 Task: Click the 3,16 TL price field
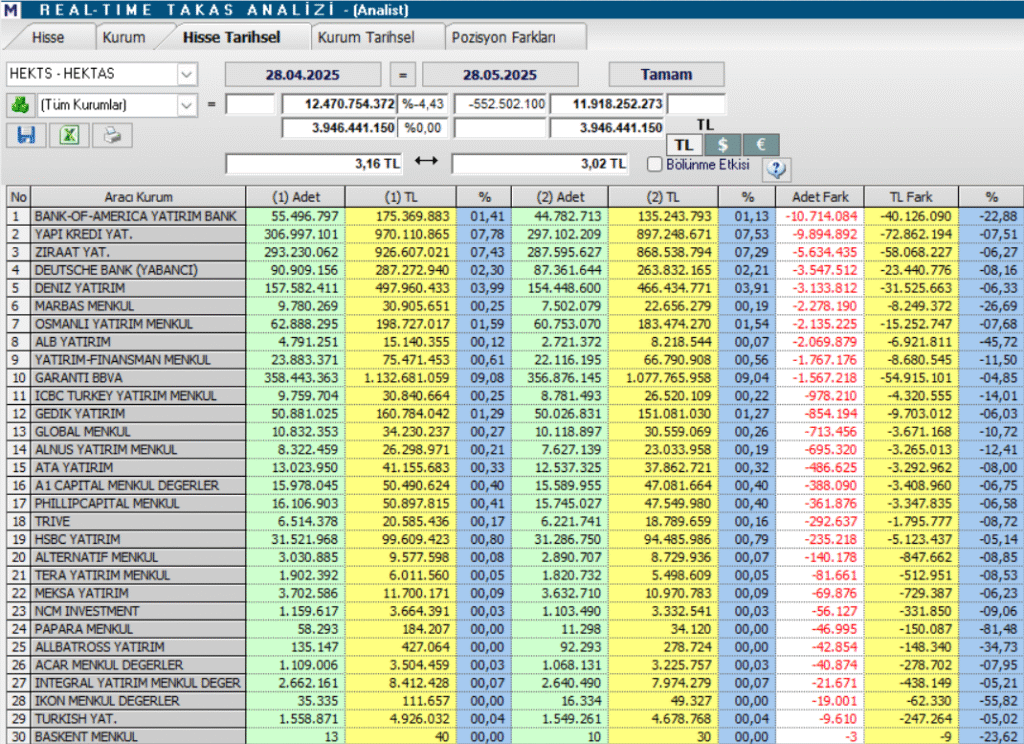point(313,164)
